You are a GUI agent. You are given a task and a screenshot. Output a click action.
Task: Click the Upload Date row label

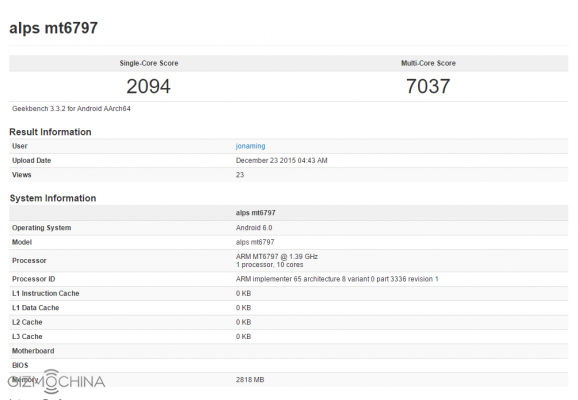pyautogui.click(x=31, y=160)
